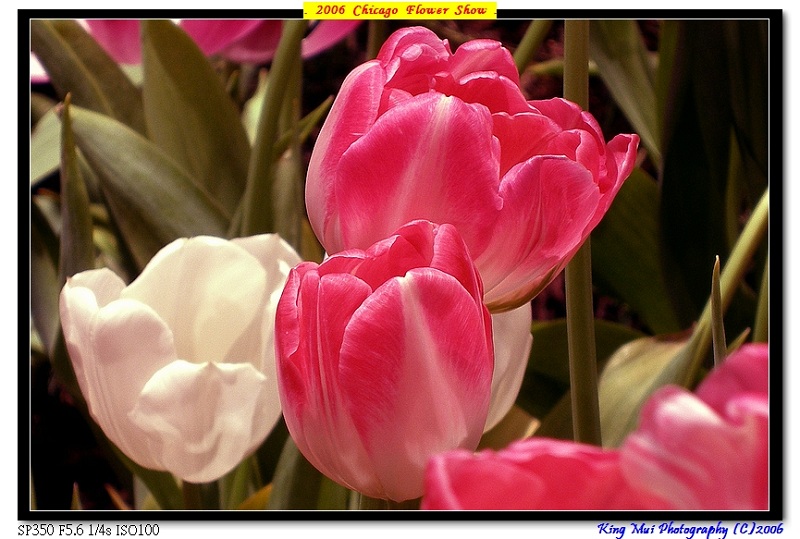Image resolution: width=800 pixels, height=539 pixels.
Task: Click the "SP350" camera model text
Action: (36, 530)
